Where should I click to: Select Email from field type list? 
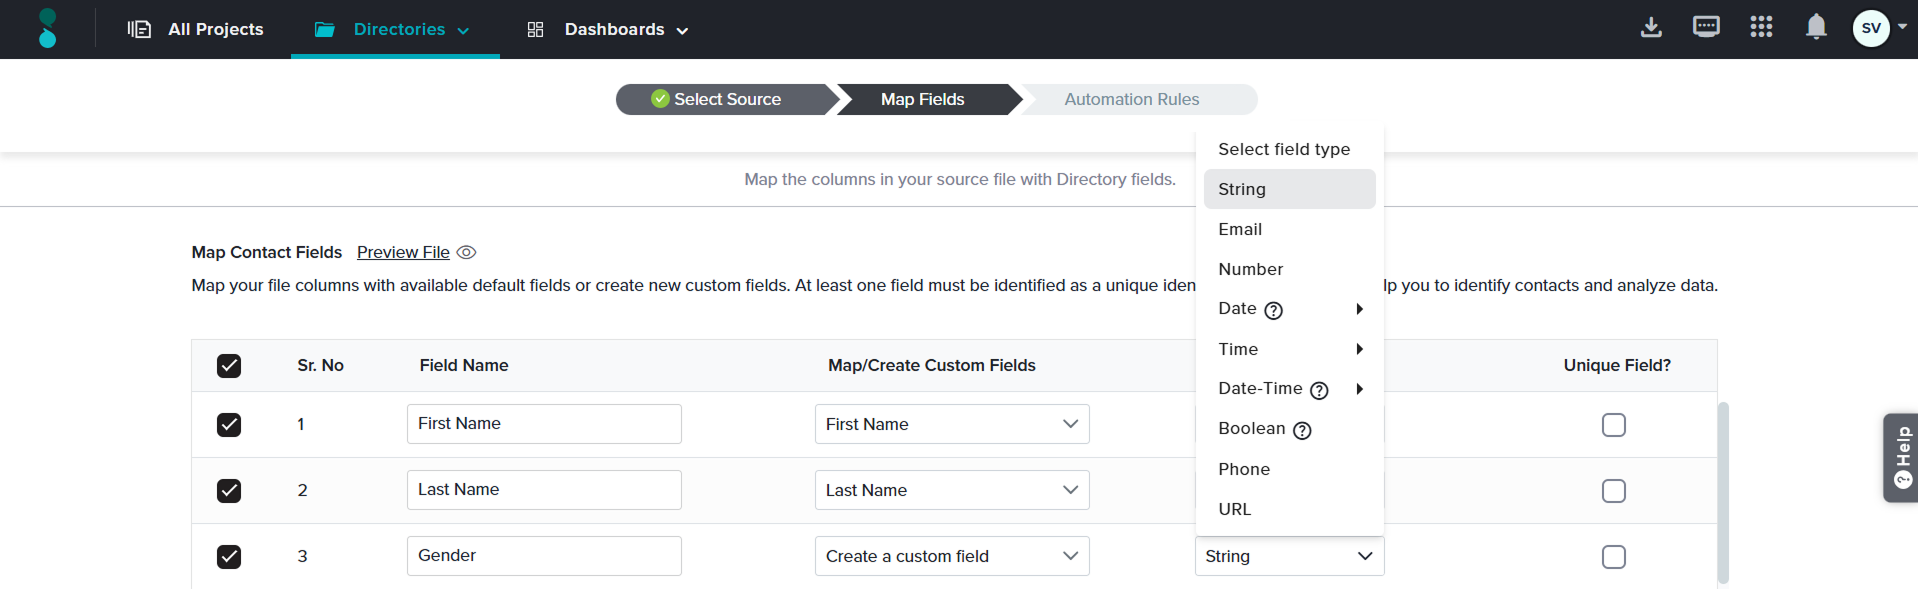tap(1240, 229)
